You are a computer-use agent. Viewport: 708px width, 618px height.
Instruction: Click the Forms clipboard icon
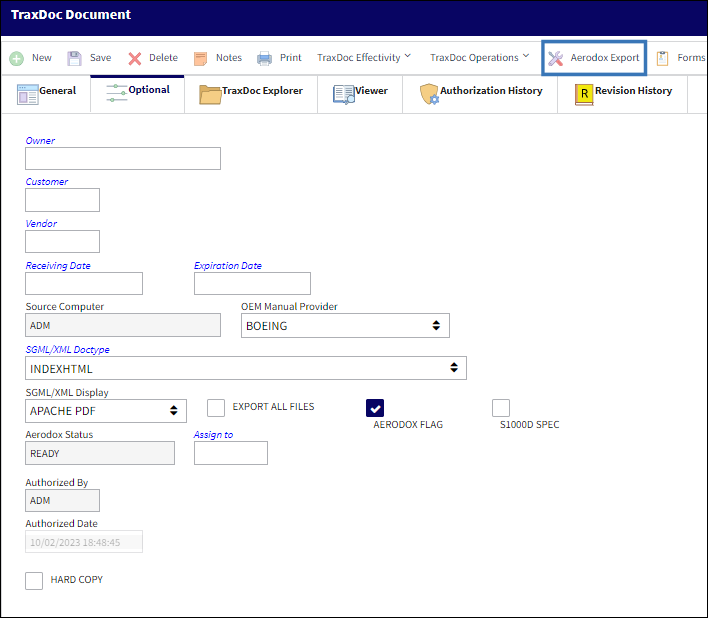click(662, 58)
